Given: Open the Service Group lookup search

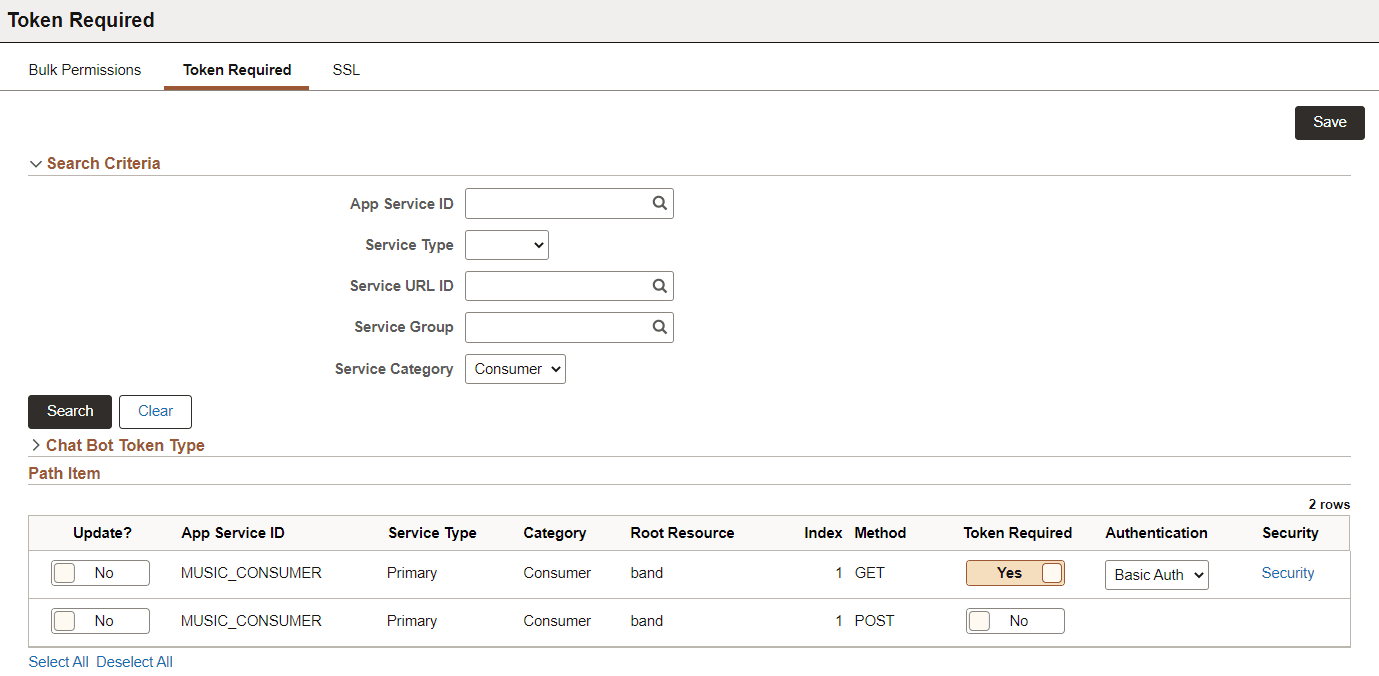Looking at the screenshot, I should [x=659, y=327].
